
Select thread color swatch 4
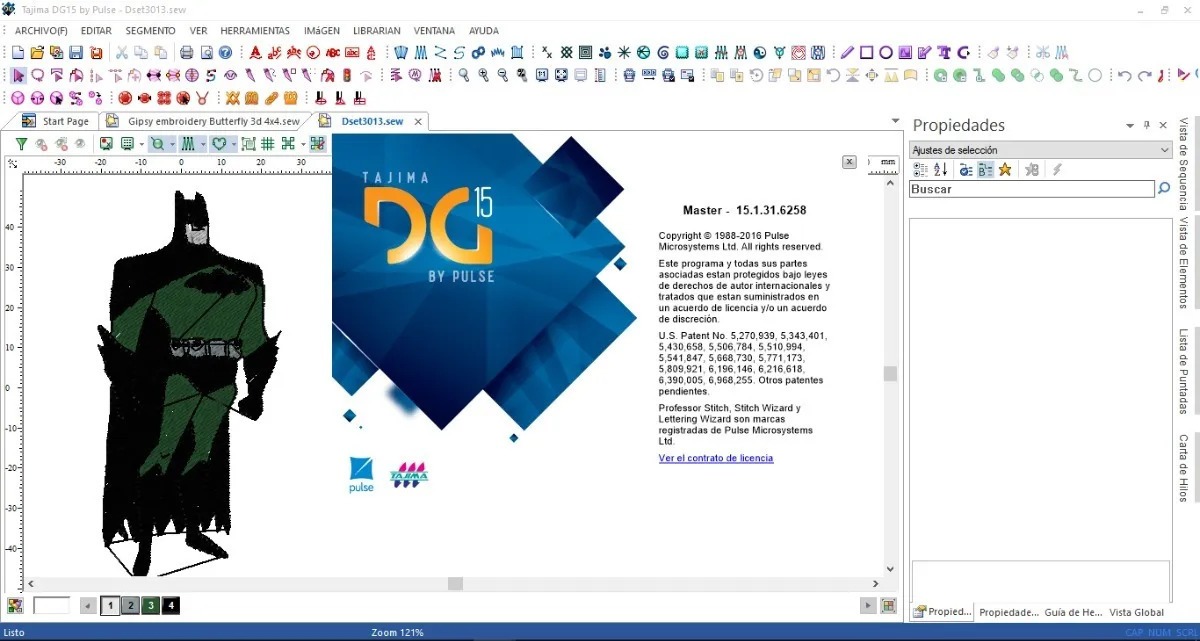coord(171,605)
